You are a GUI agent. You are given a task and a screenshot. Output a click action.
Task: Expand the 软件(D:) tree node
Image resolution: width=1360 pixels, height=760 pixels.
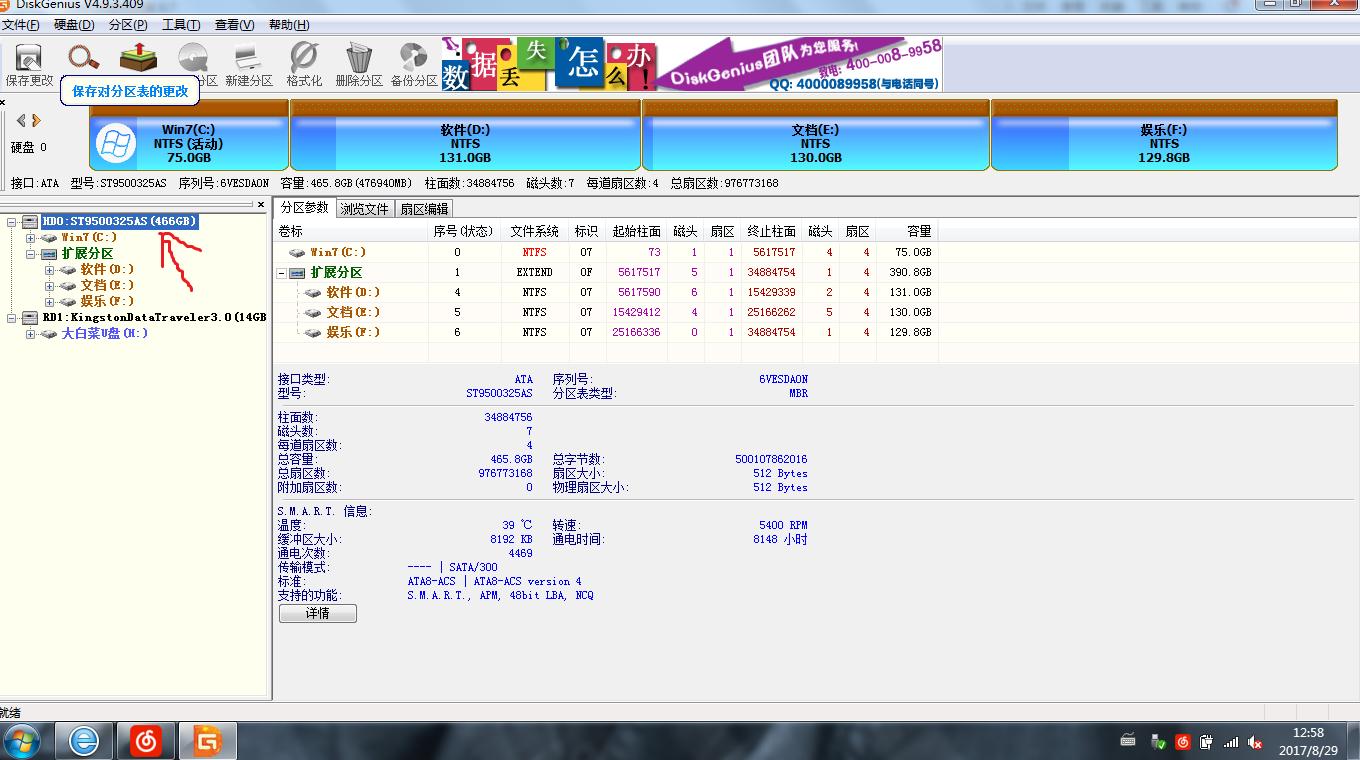tap(49, 270)
